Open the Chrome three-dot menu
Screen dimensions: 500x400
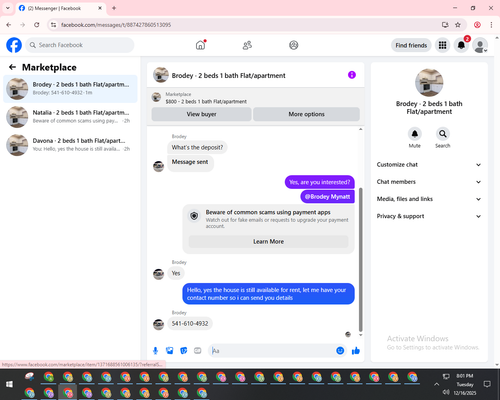[x=491, y=25]
